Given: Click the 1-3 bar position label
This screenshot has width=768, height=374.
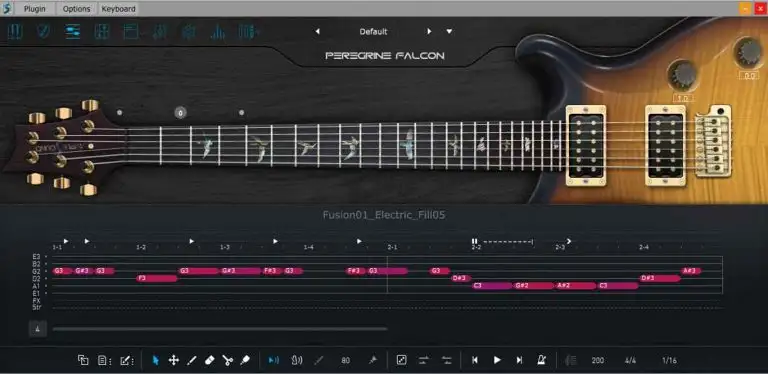Looking at the screenshot, I should (x=225, y=248).
